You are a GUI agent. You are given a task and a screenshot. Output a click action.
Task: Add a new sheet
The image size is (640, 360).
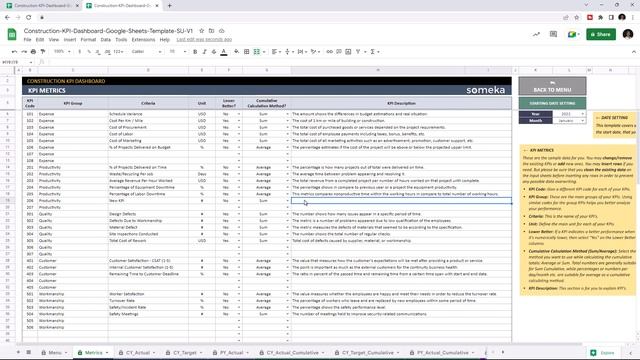click(18, 352)
